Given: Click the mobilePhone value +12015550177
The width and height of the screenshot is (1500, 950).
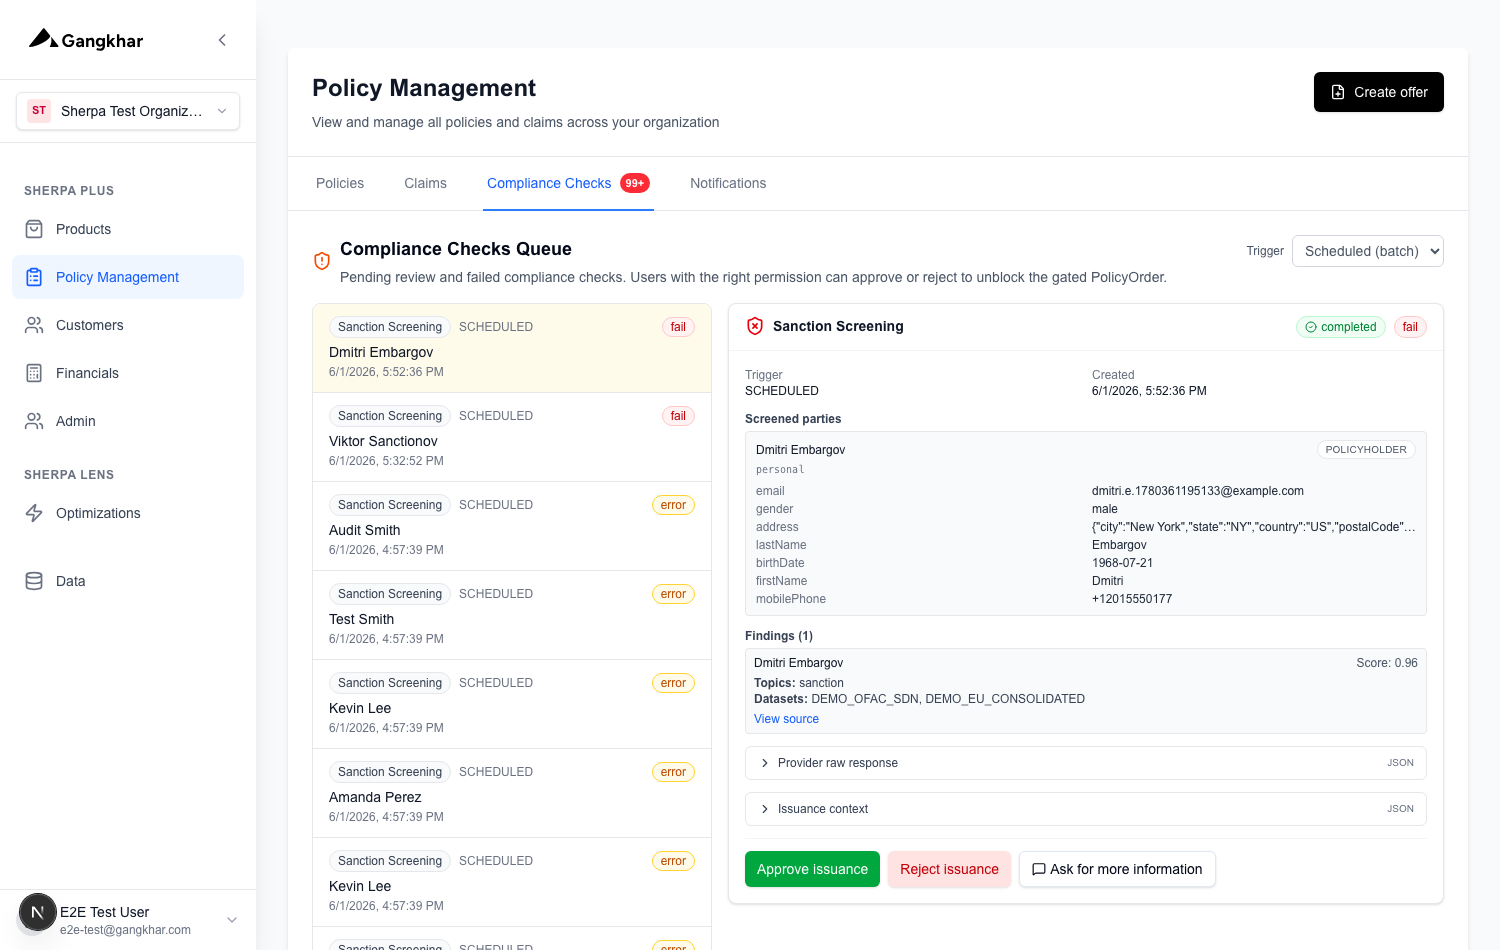Looking at the screenshot, I should click(1132, 599).
